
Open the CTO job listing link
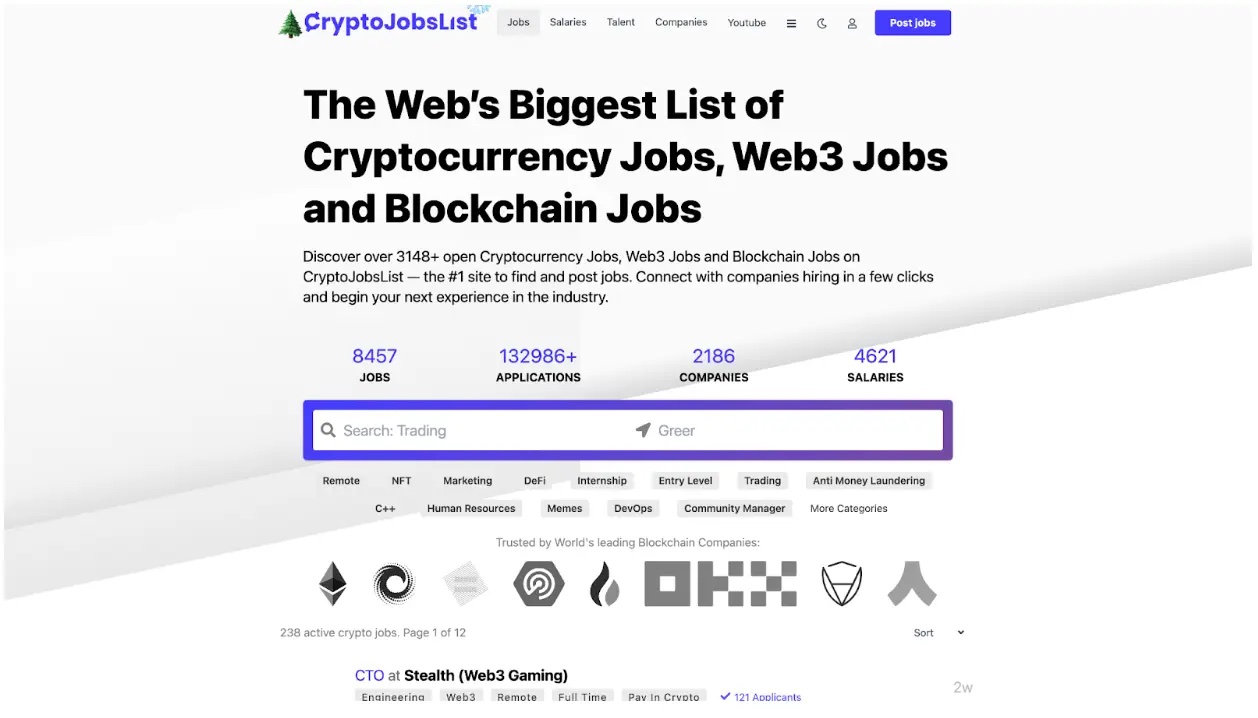[x=369, y=675]
